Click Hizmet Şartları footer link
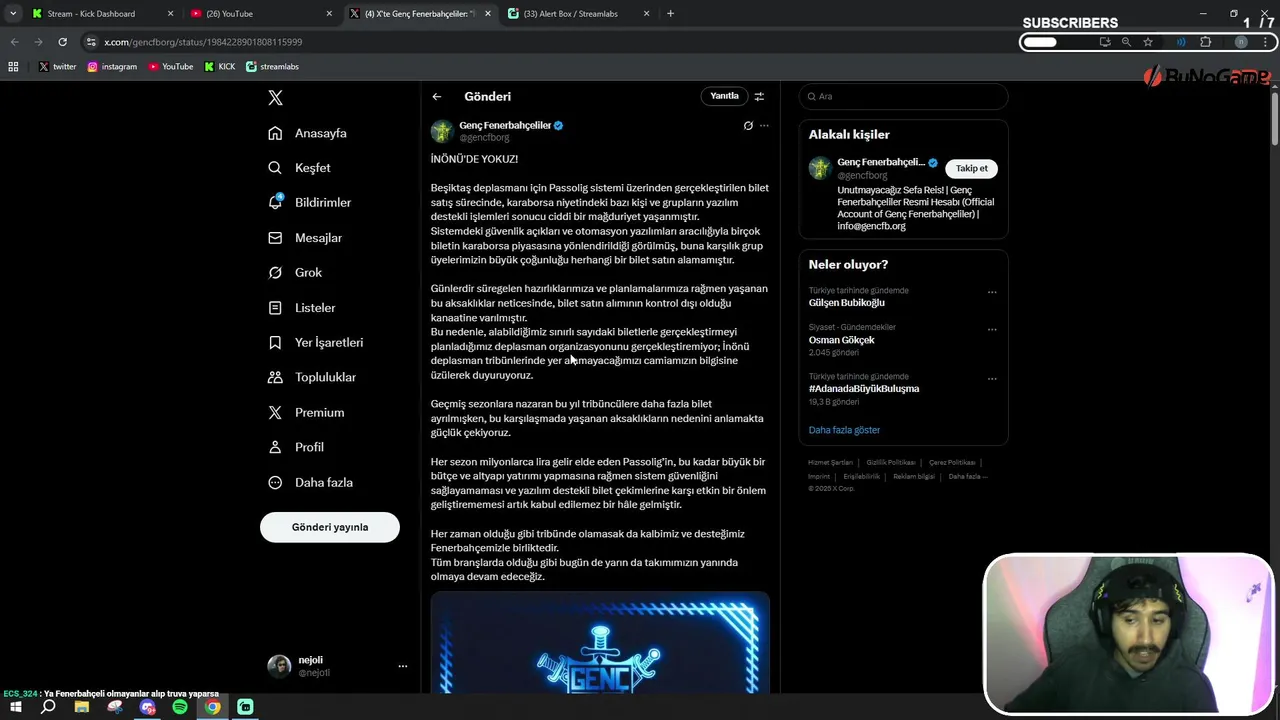Viewport: 1280px width, 720px height. click(830, 462)
